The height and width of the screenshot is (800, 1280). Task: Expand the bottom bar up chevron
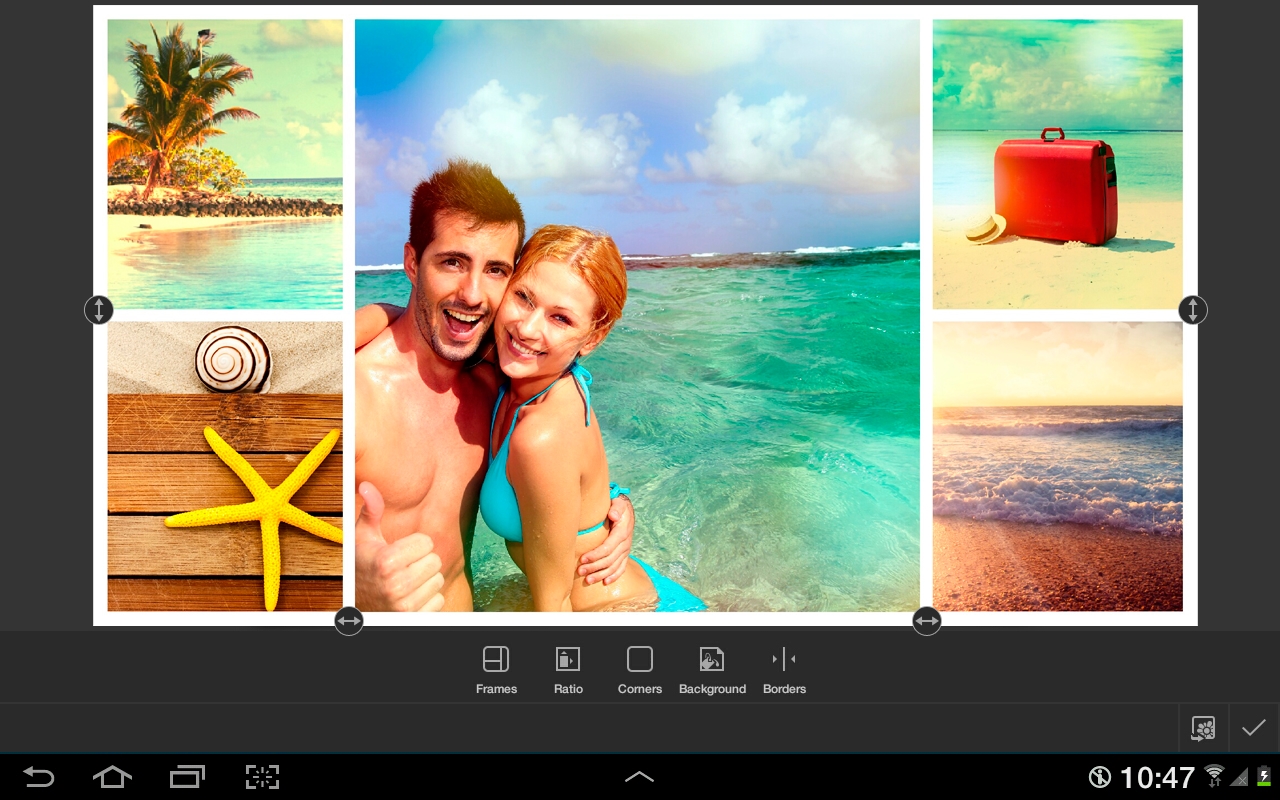pyautogui.click(x=639, y=777)
